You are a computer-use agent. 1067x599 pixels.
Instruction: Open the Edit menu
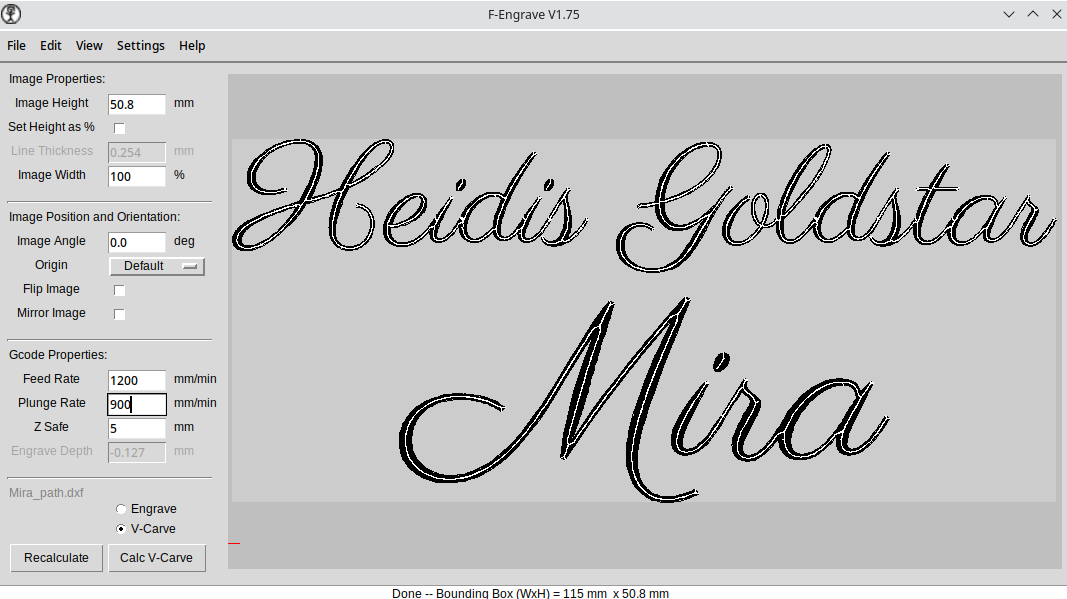click(51, 46)
